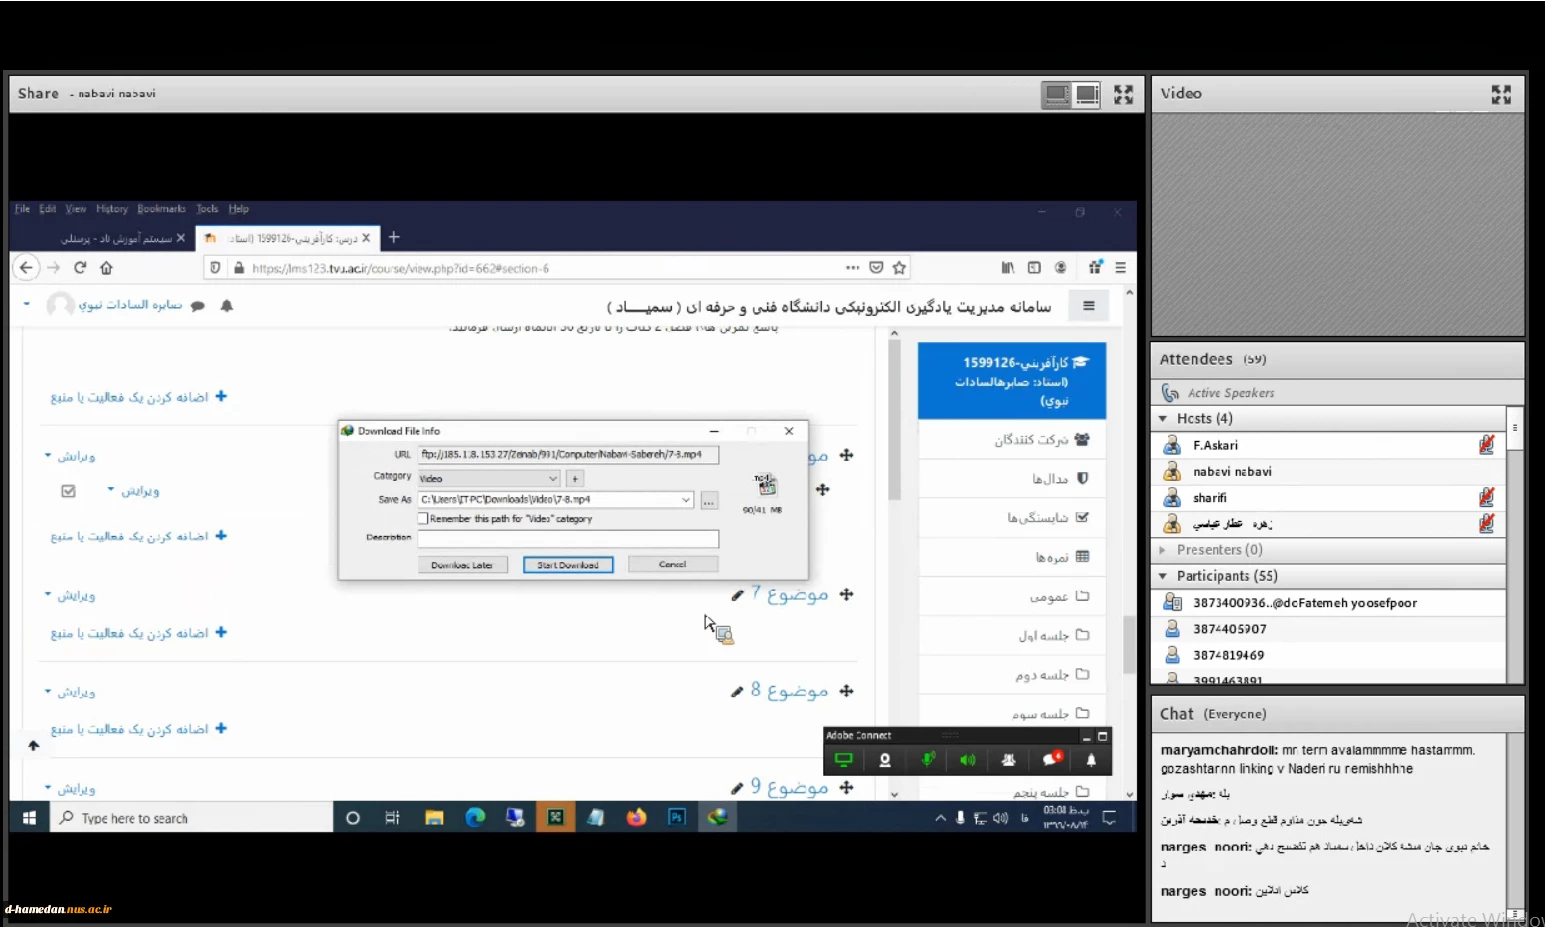This screenshot has width=1545, height=927.
Task: Edit title pencil for موضوع 8
Action: pos(737,691)
